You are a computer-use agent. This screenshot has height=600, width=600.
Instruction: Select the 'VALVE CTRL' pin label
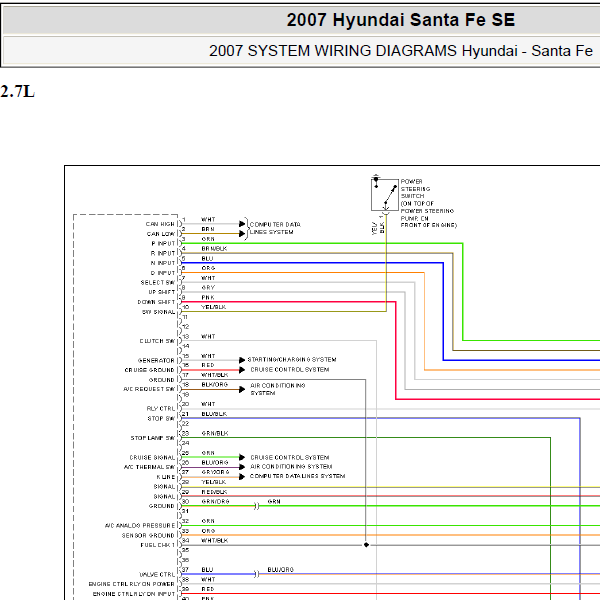pyautogui.click(x=157, y=575)
